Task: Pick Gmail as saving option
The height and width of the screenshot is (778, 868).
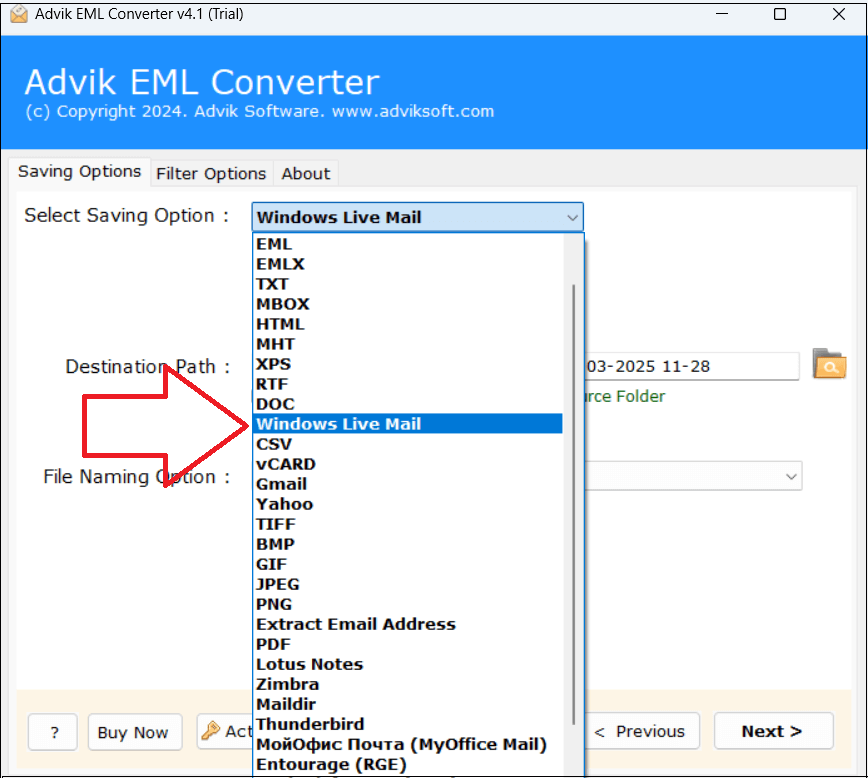Action: pyautogui.click(x=407, y=484)
